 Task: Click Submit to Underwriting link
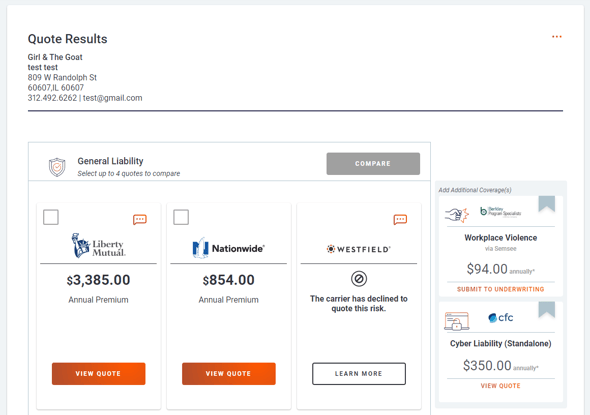(500, 289)
